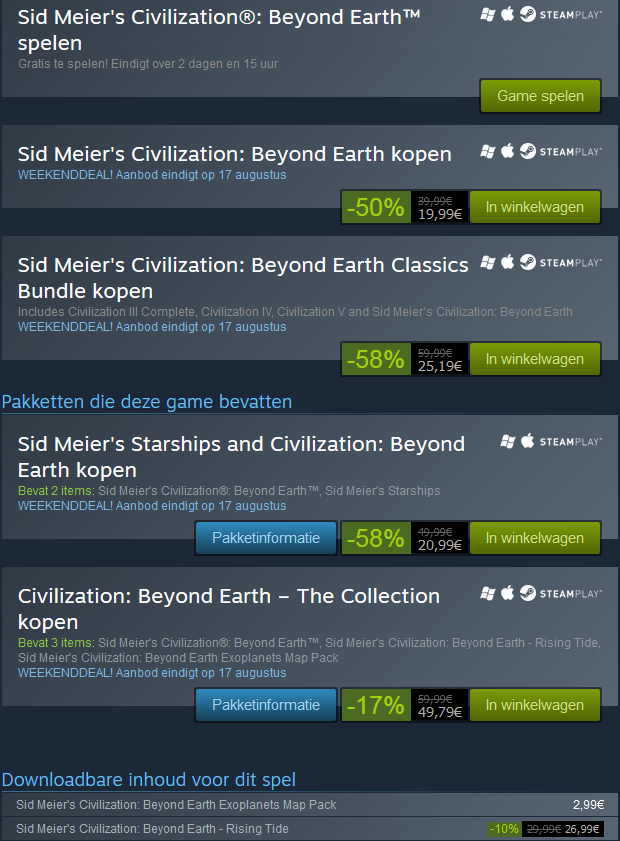The image size is (620, 841).
Task: Add Starships and Beyond Earth package to cart
Action: (534, 538)
